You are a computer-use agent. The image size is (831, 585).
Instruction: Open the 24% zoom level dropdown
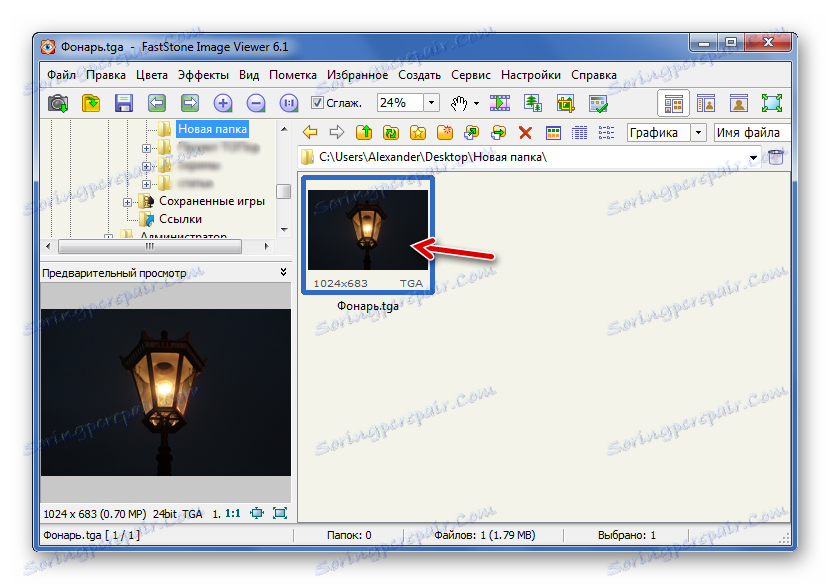pyautogui.click(x=431, y=103)
